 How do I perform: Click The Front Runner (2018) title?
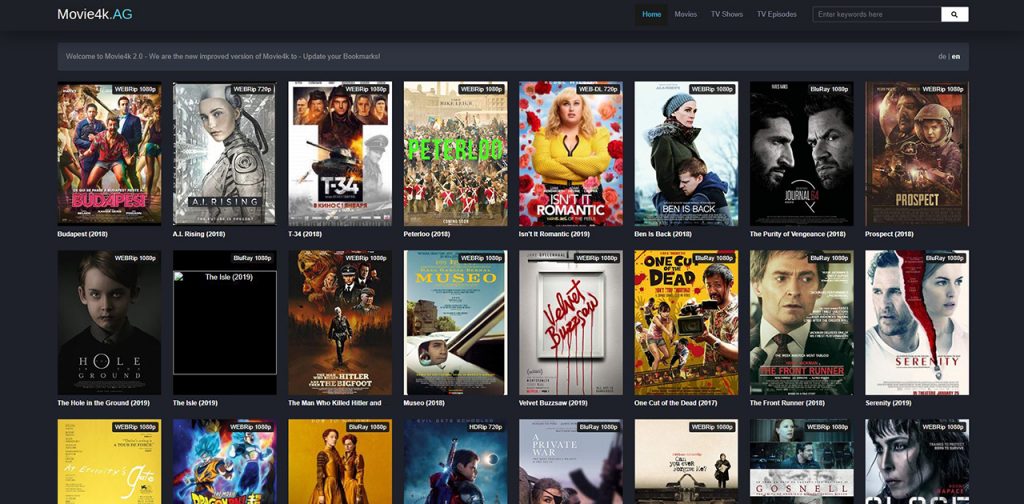tap(787, 403)
